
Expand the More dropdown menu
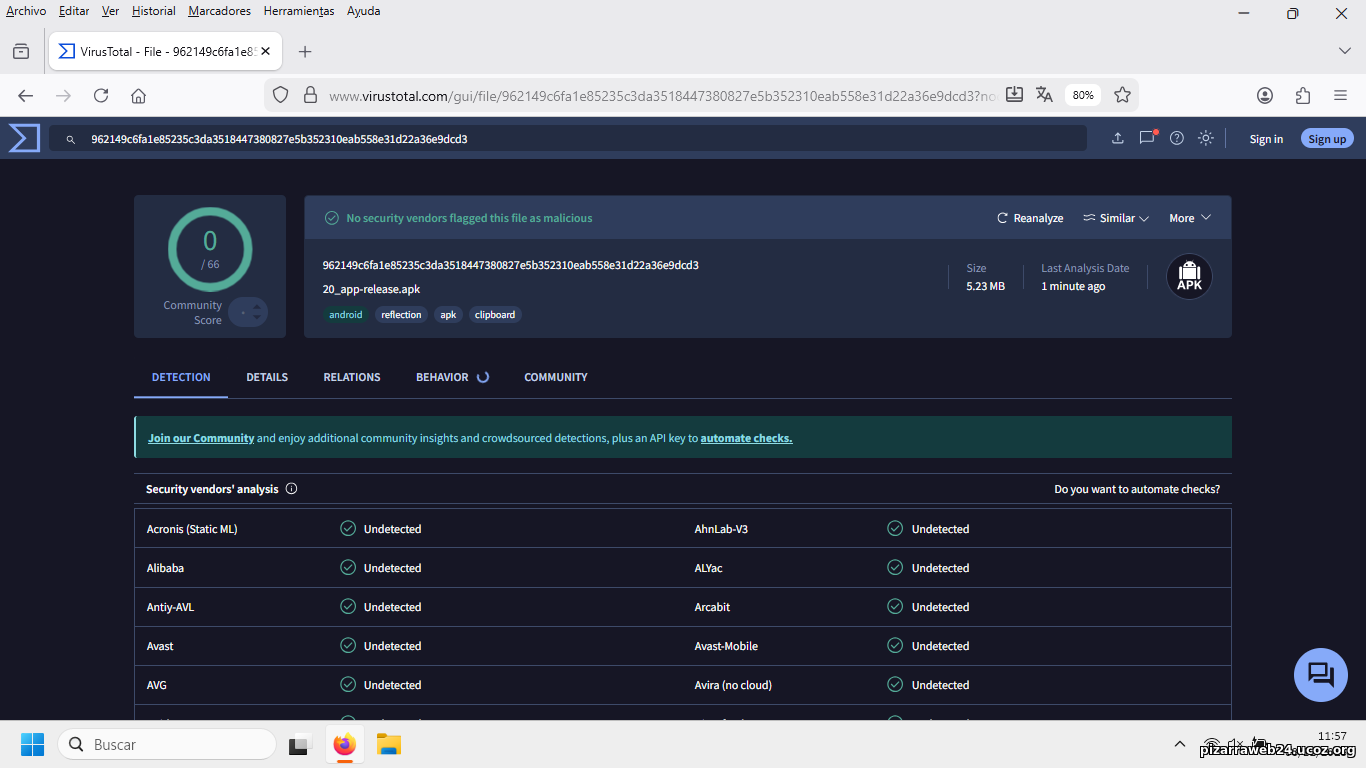point(1190,218)
